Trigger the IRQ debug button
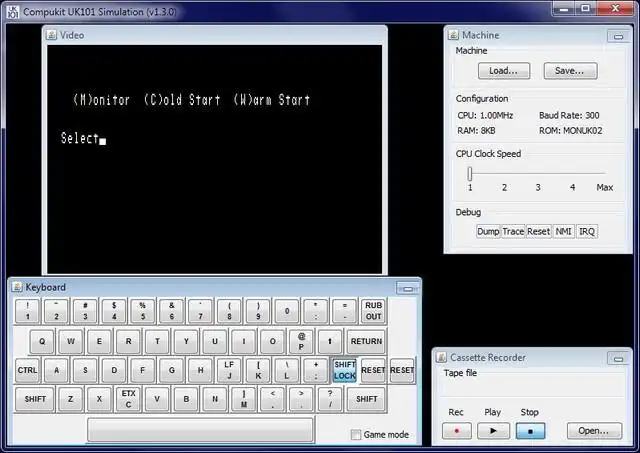640x453 pixels. click(587, 231)
